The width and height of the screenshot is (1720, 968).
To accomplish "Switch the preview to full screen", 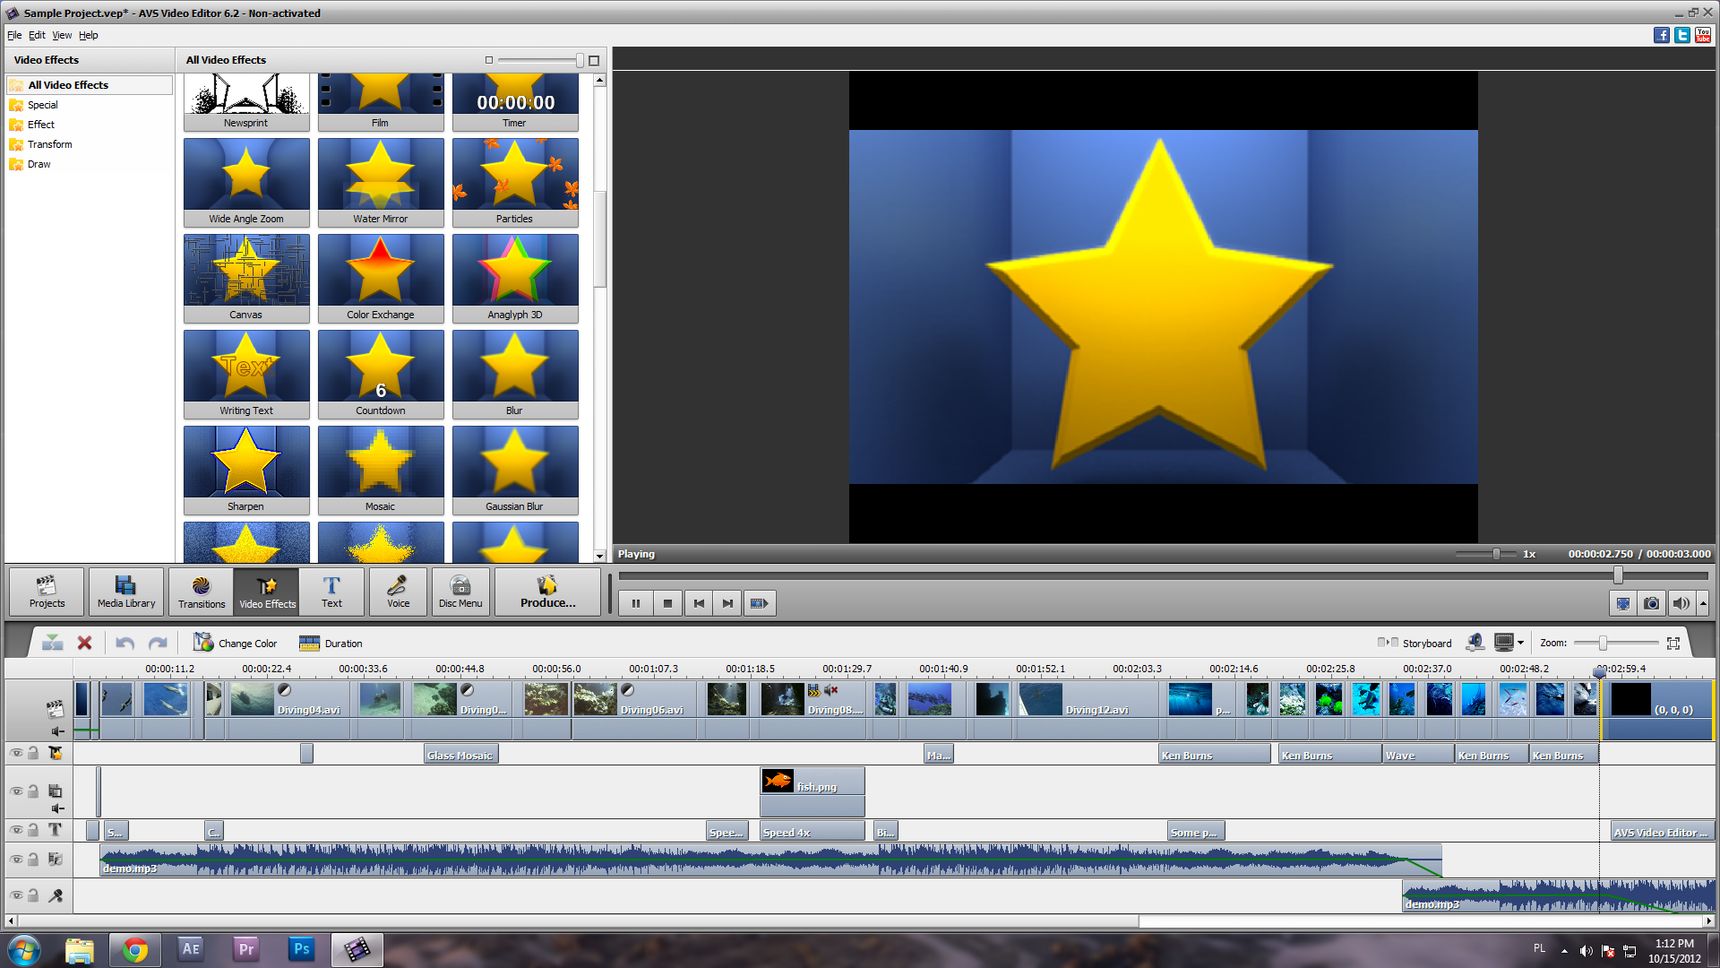I will click(1623, 603).
